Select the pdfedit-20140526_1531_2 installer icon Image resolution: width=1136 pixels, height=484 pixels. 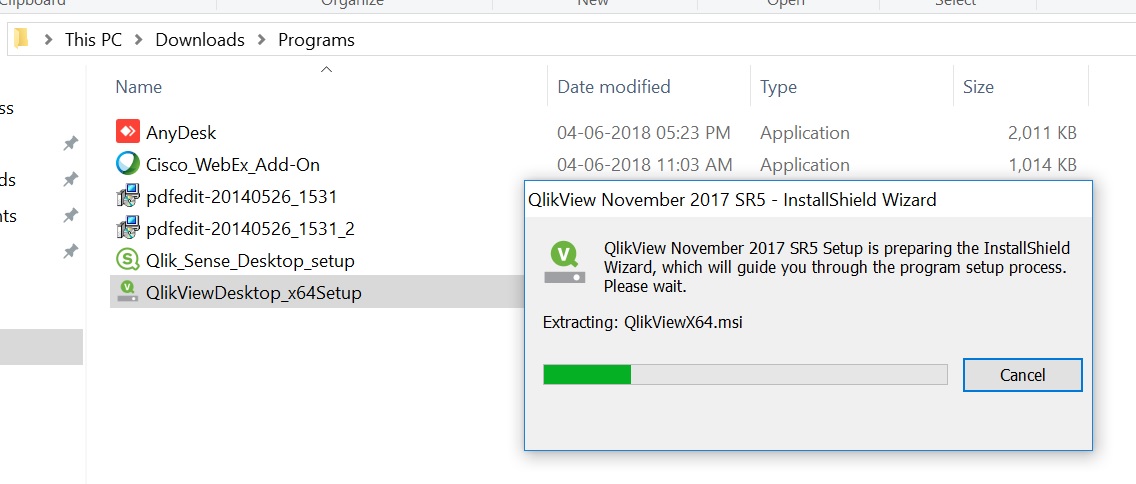point(128,228)
